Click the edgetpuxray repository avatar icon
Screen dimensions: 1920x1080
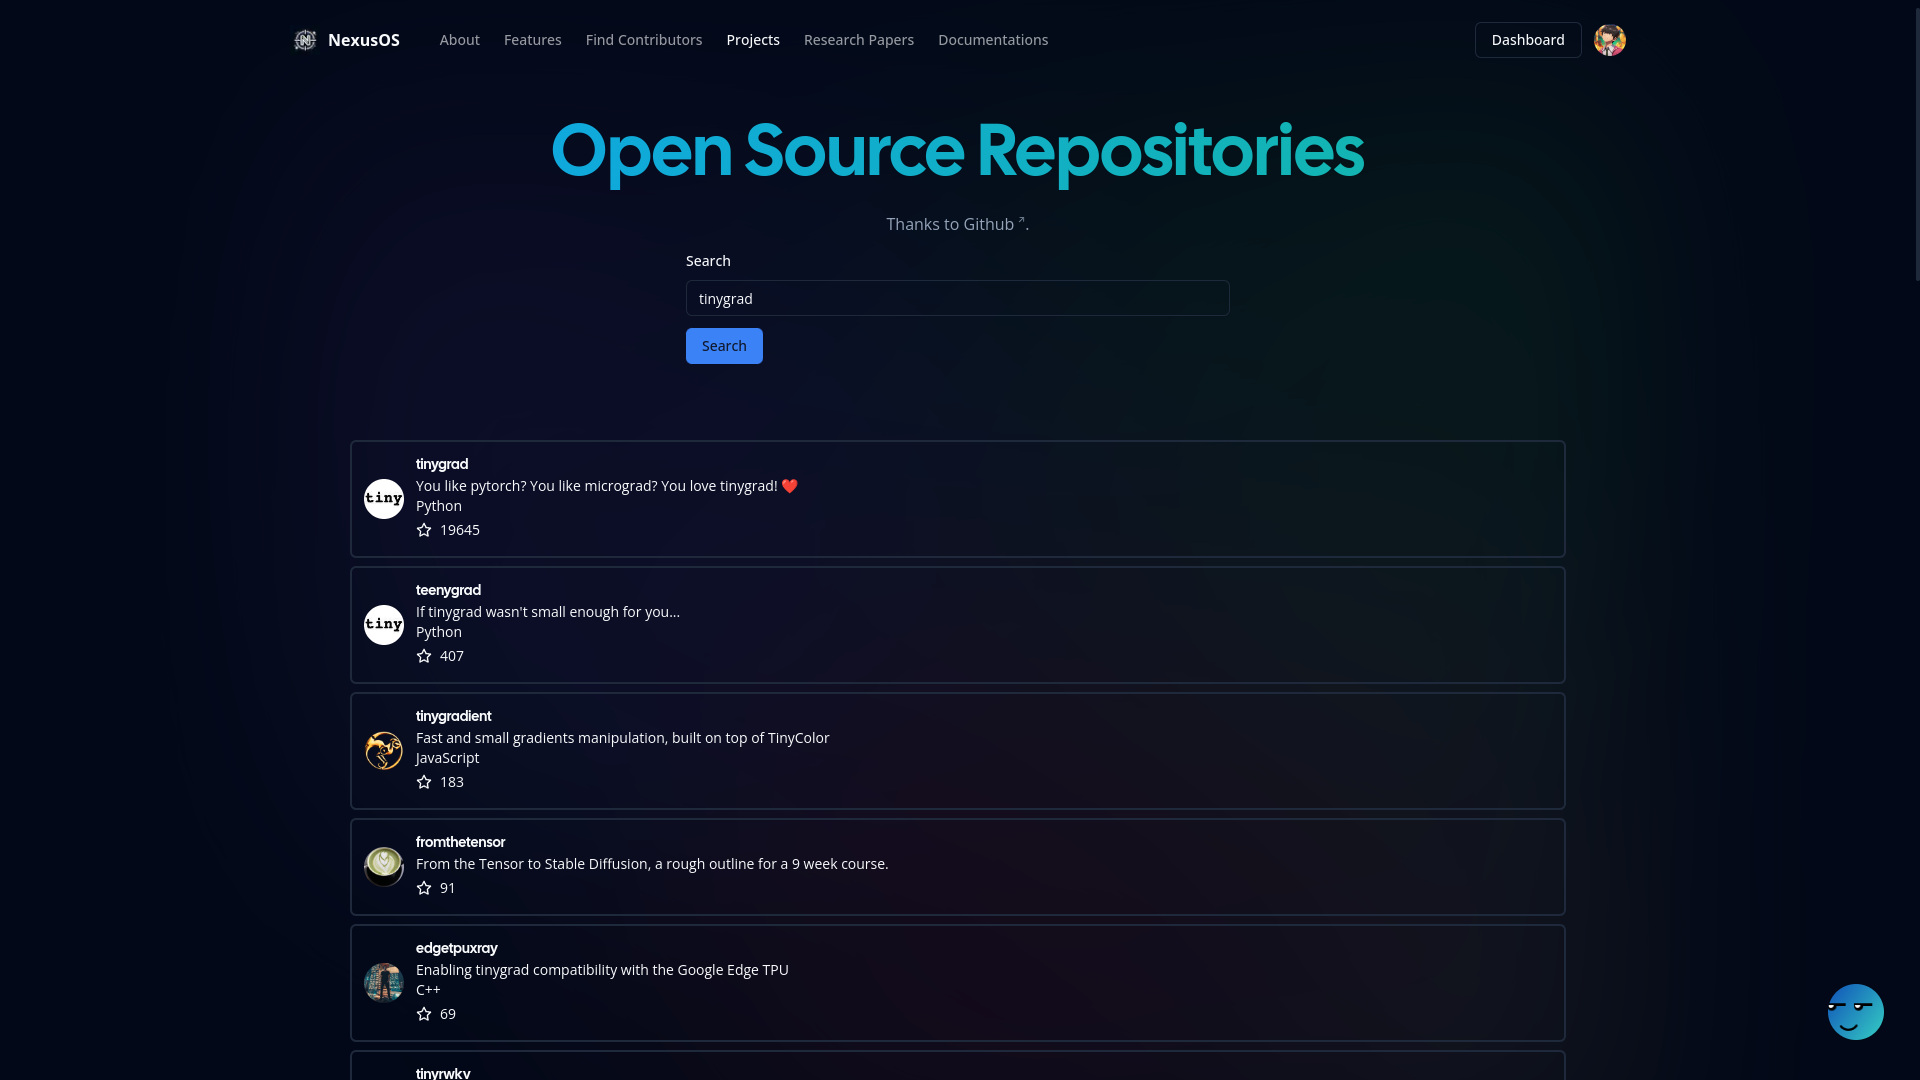pos(384,982)
